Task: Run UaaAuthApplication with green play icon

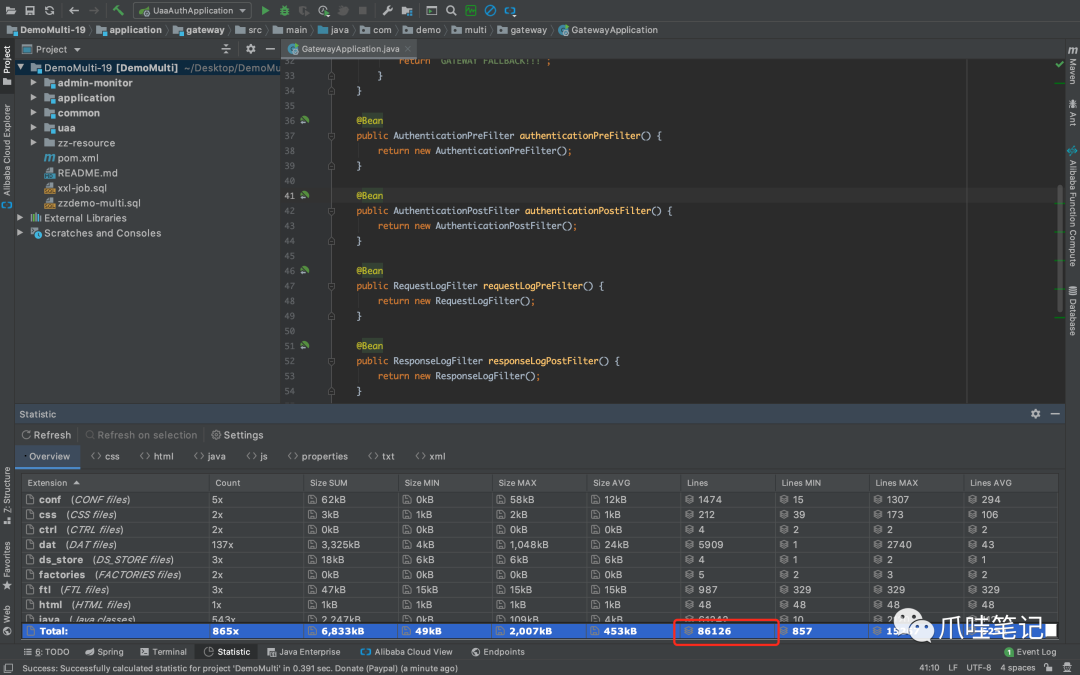Action: [265, 10]
